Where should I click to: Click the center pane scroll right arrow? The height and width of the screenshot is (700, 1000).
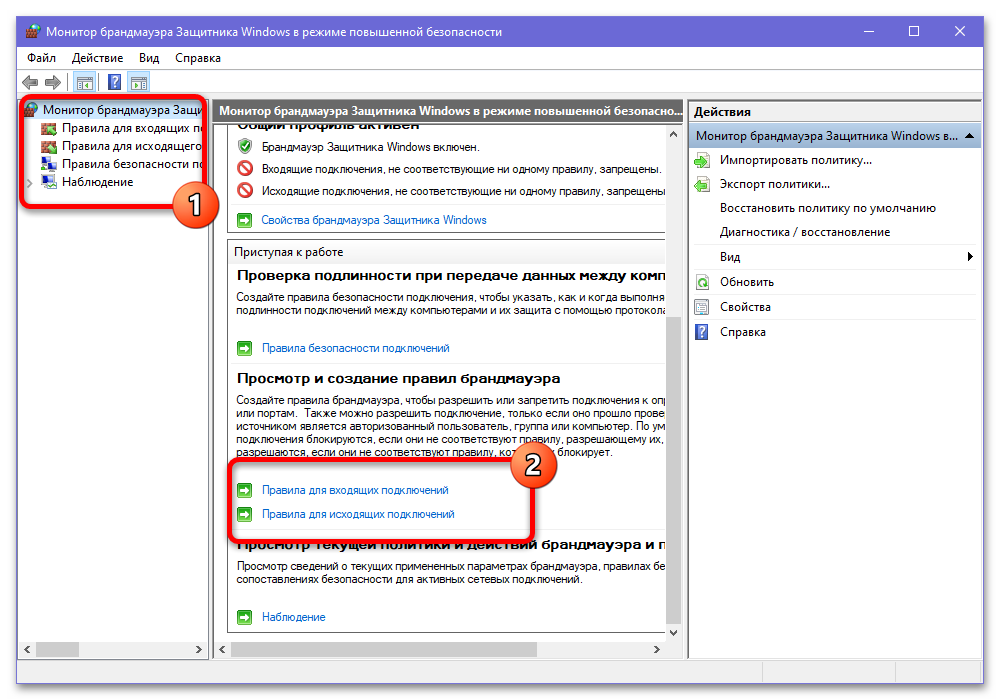657,649
